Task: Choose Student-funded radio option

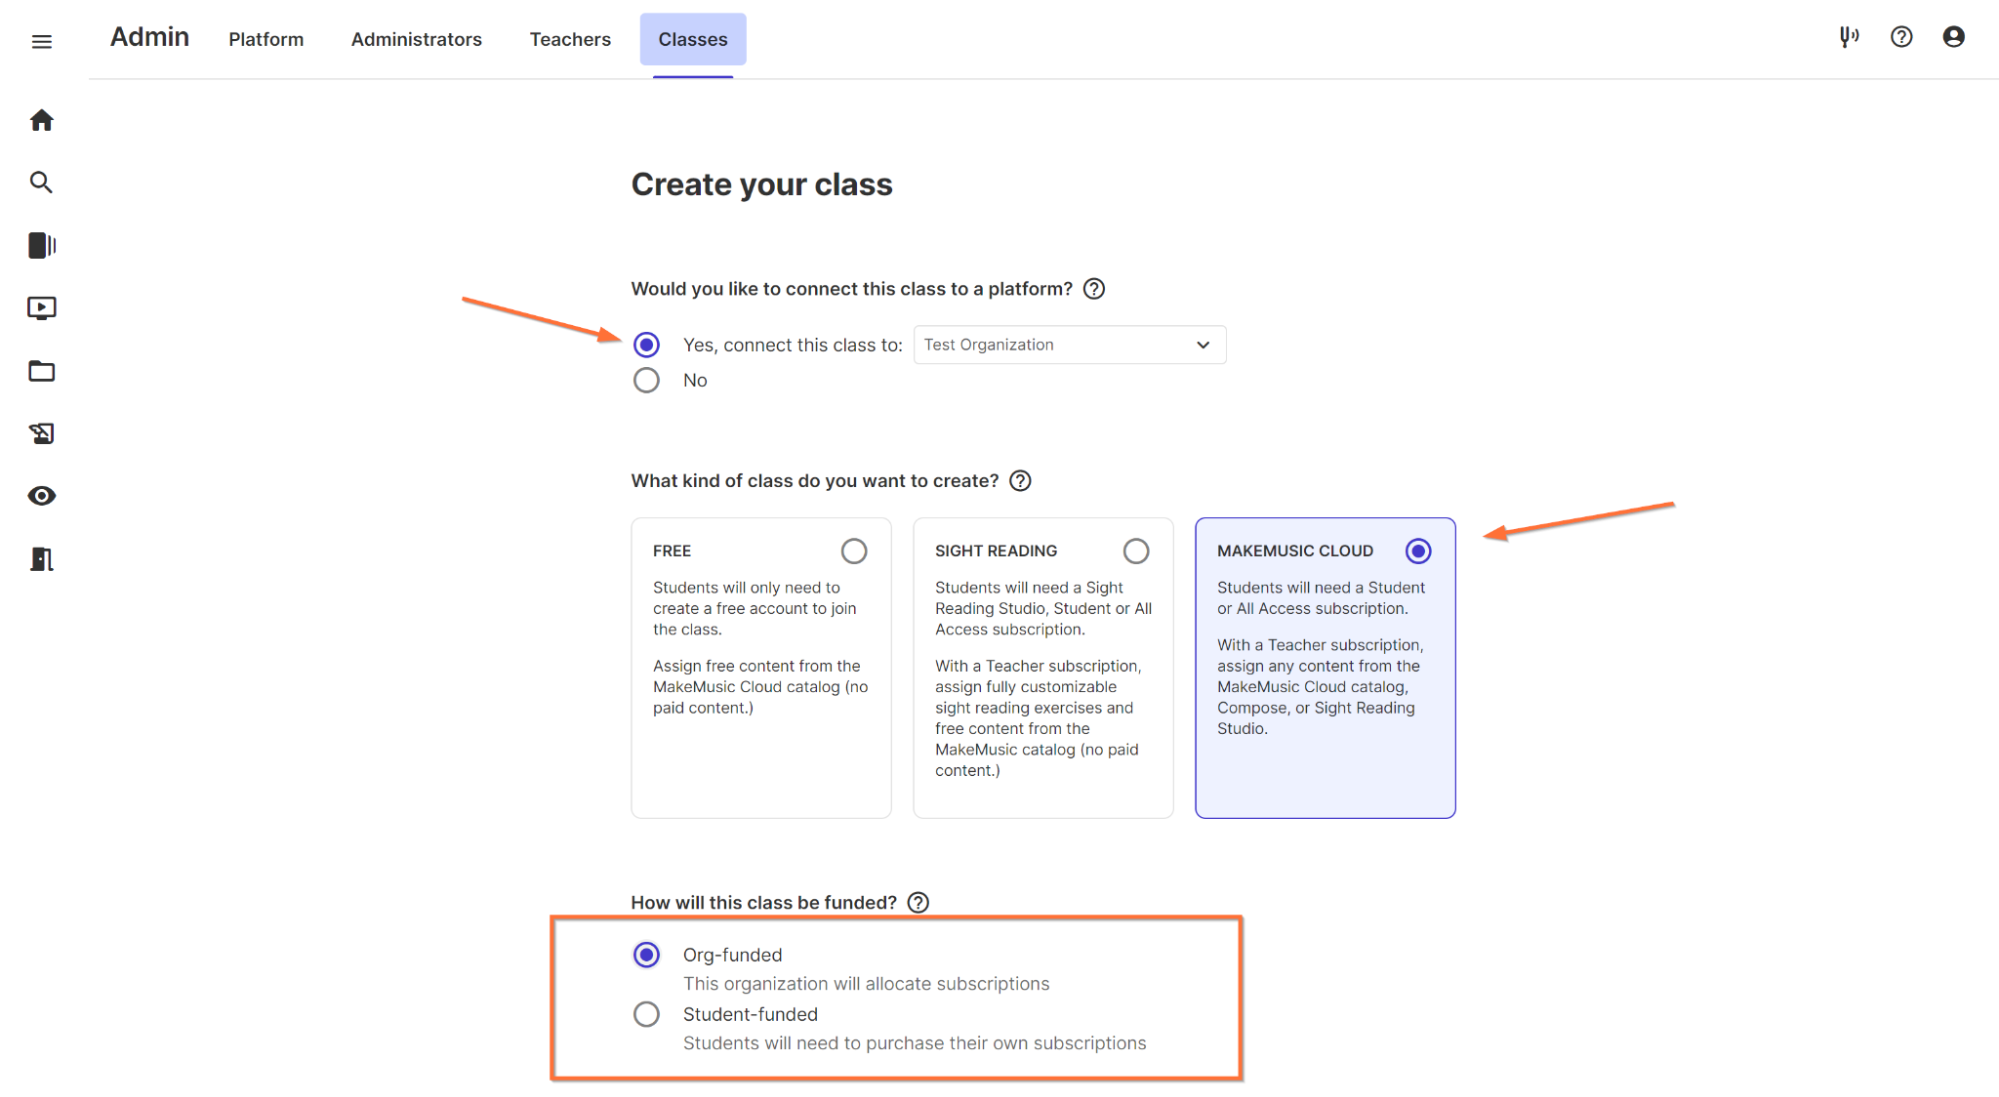Action: click(647, 1014)
